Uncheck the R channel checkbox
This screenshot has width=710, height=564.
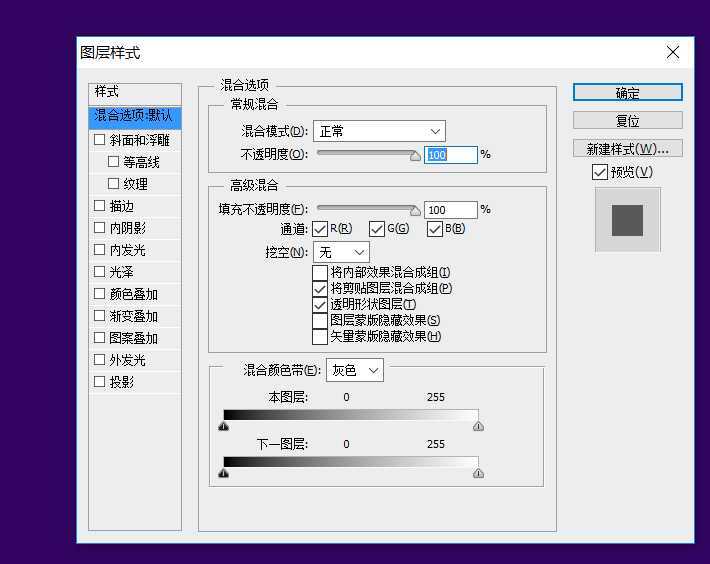pyautogui.click(x=320, y=229)
